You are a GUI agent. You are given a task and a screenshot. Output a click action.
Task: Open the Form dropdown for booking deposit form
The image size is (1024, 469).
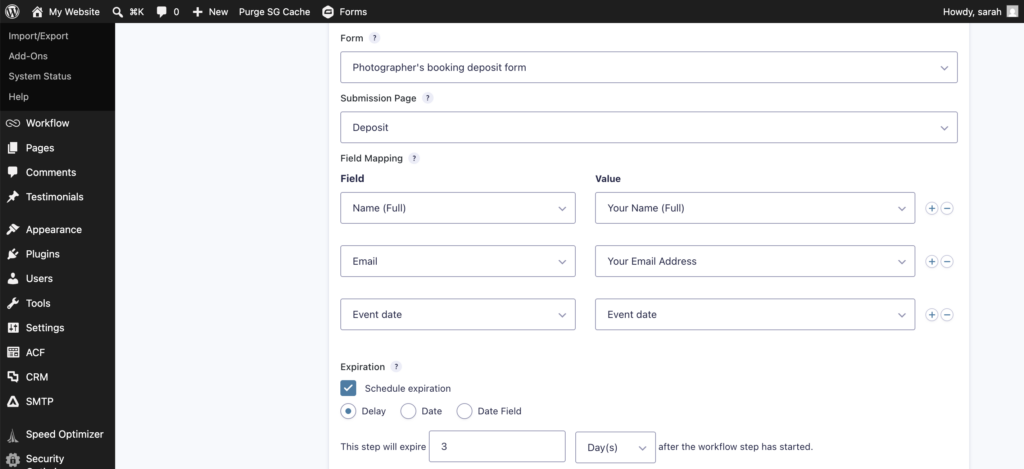click(648, 67)
